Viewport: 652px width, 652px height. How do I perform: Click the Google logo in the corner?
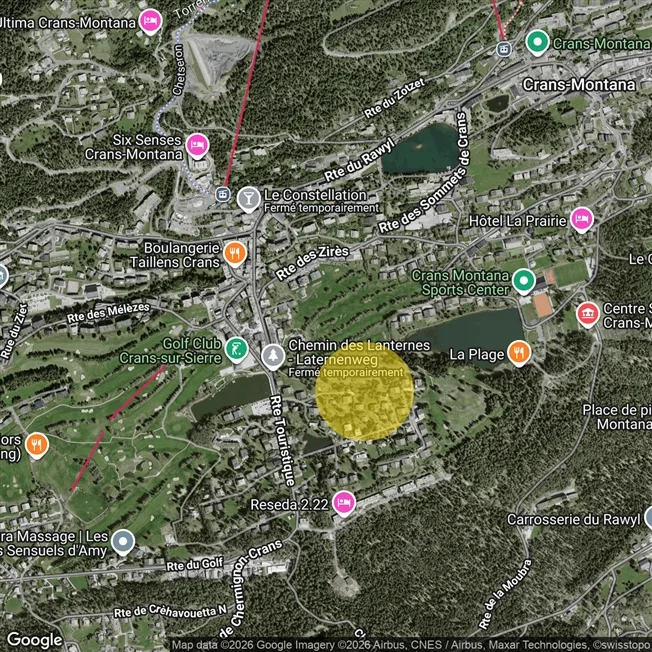click(35, 640)
